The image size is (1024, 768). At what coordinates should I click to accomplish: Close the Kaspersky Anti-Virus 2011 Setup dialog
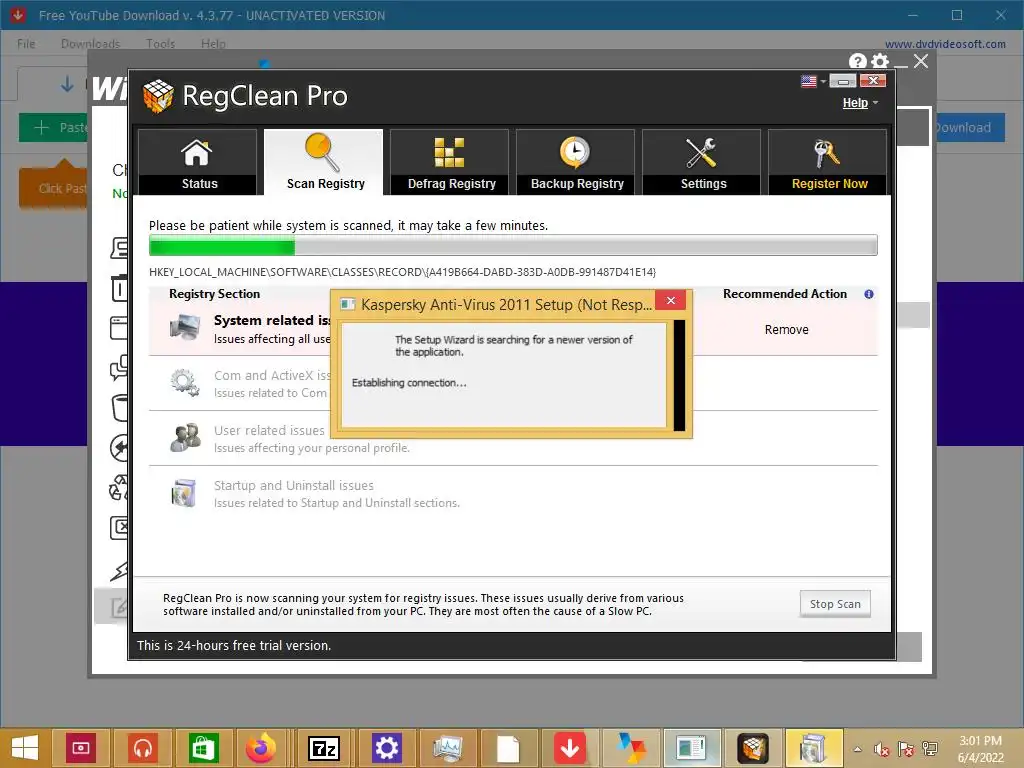[670, 300]
